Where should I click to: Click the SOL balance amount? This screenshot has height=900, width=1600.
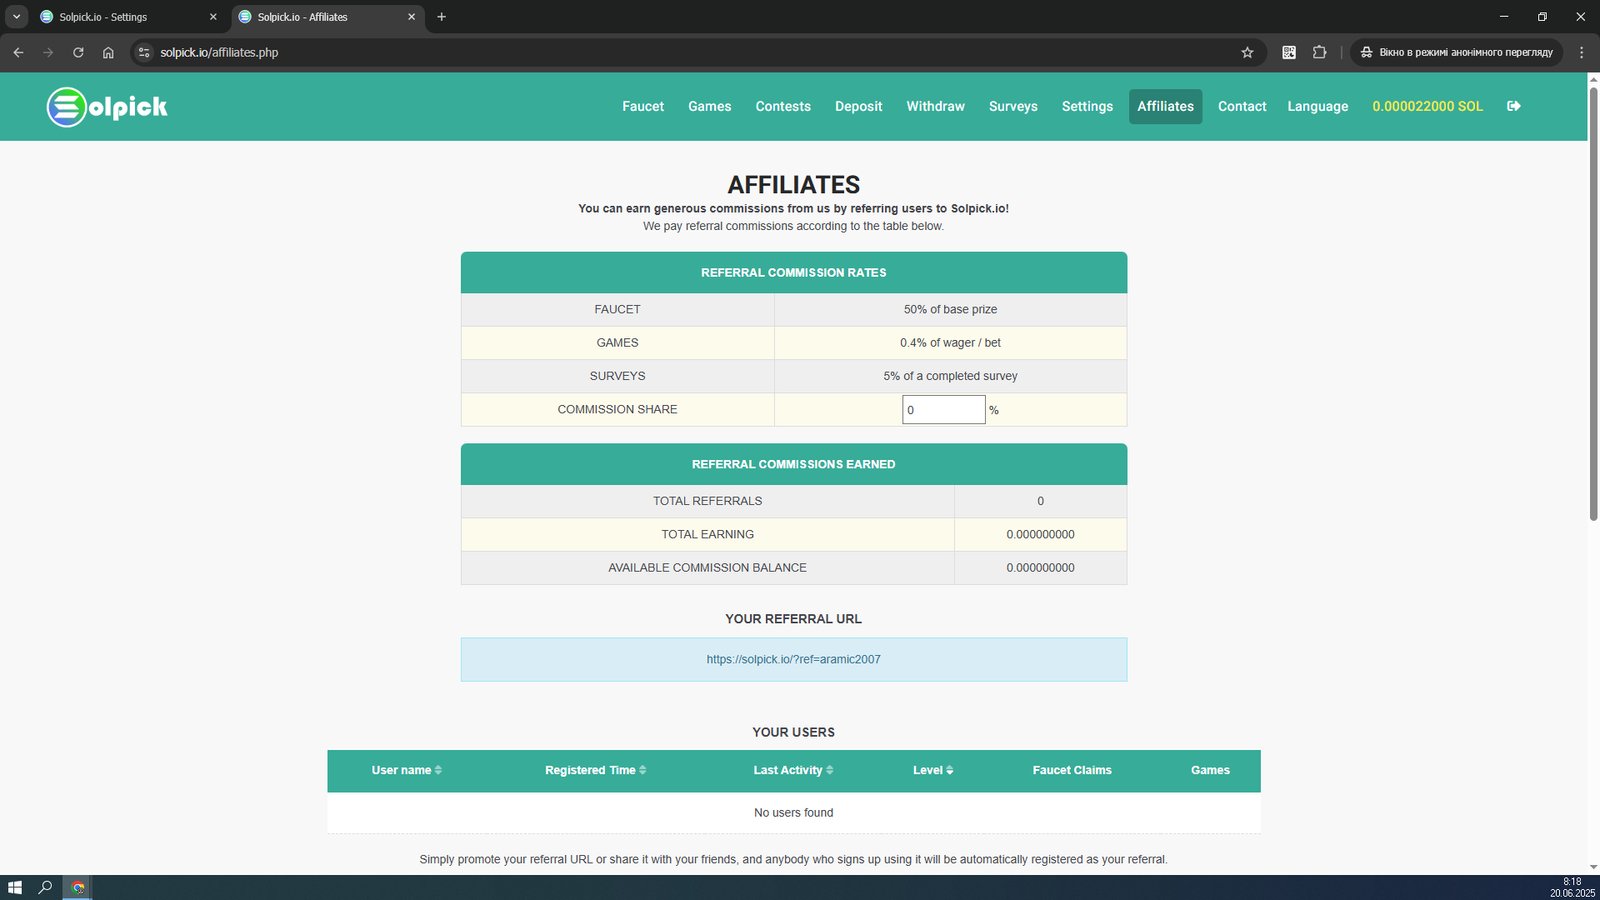point(1428,106)
